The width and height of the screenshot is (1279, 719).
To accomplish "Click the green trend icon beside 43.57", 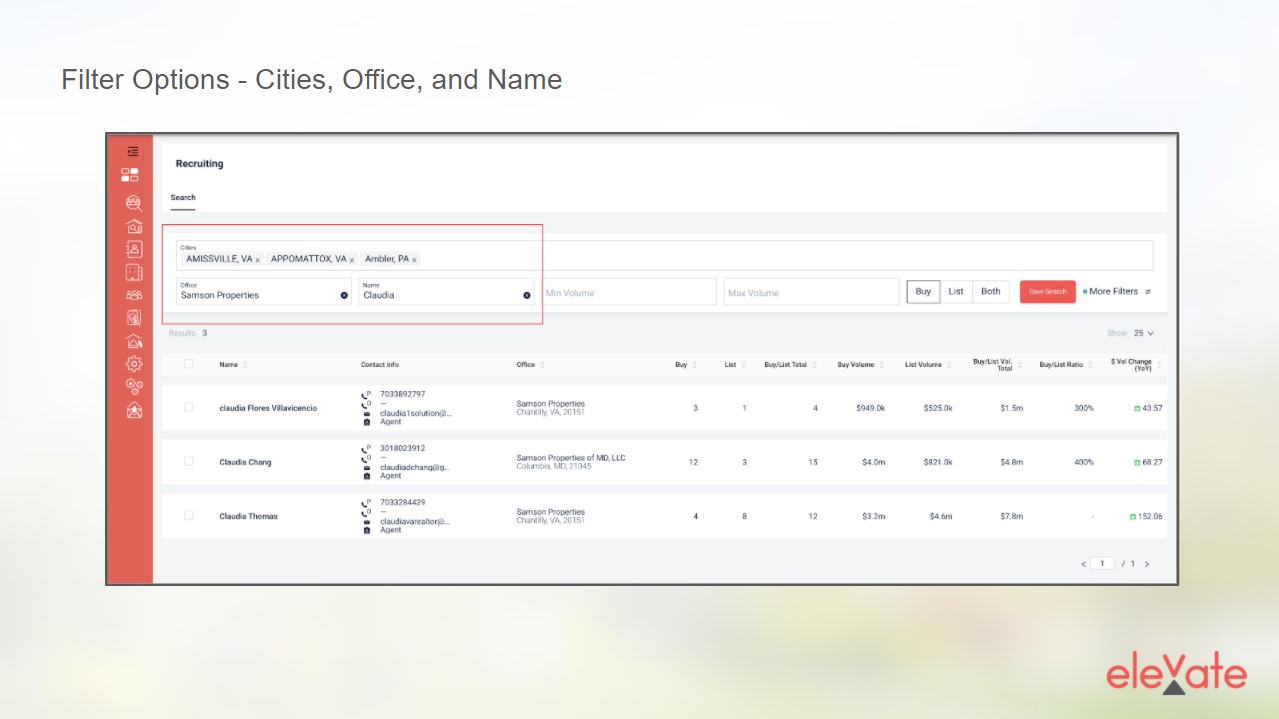I will [1137, 408].
